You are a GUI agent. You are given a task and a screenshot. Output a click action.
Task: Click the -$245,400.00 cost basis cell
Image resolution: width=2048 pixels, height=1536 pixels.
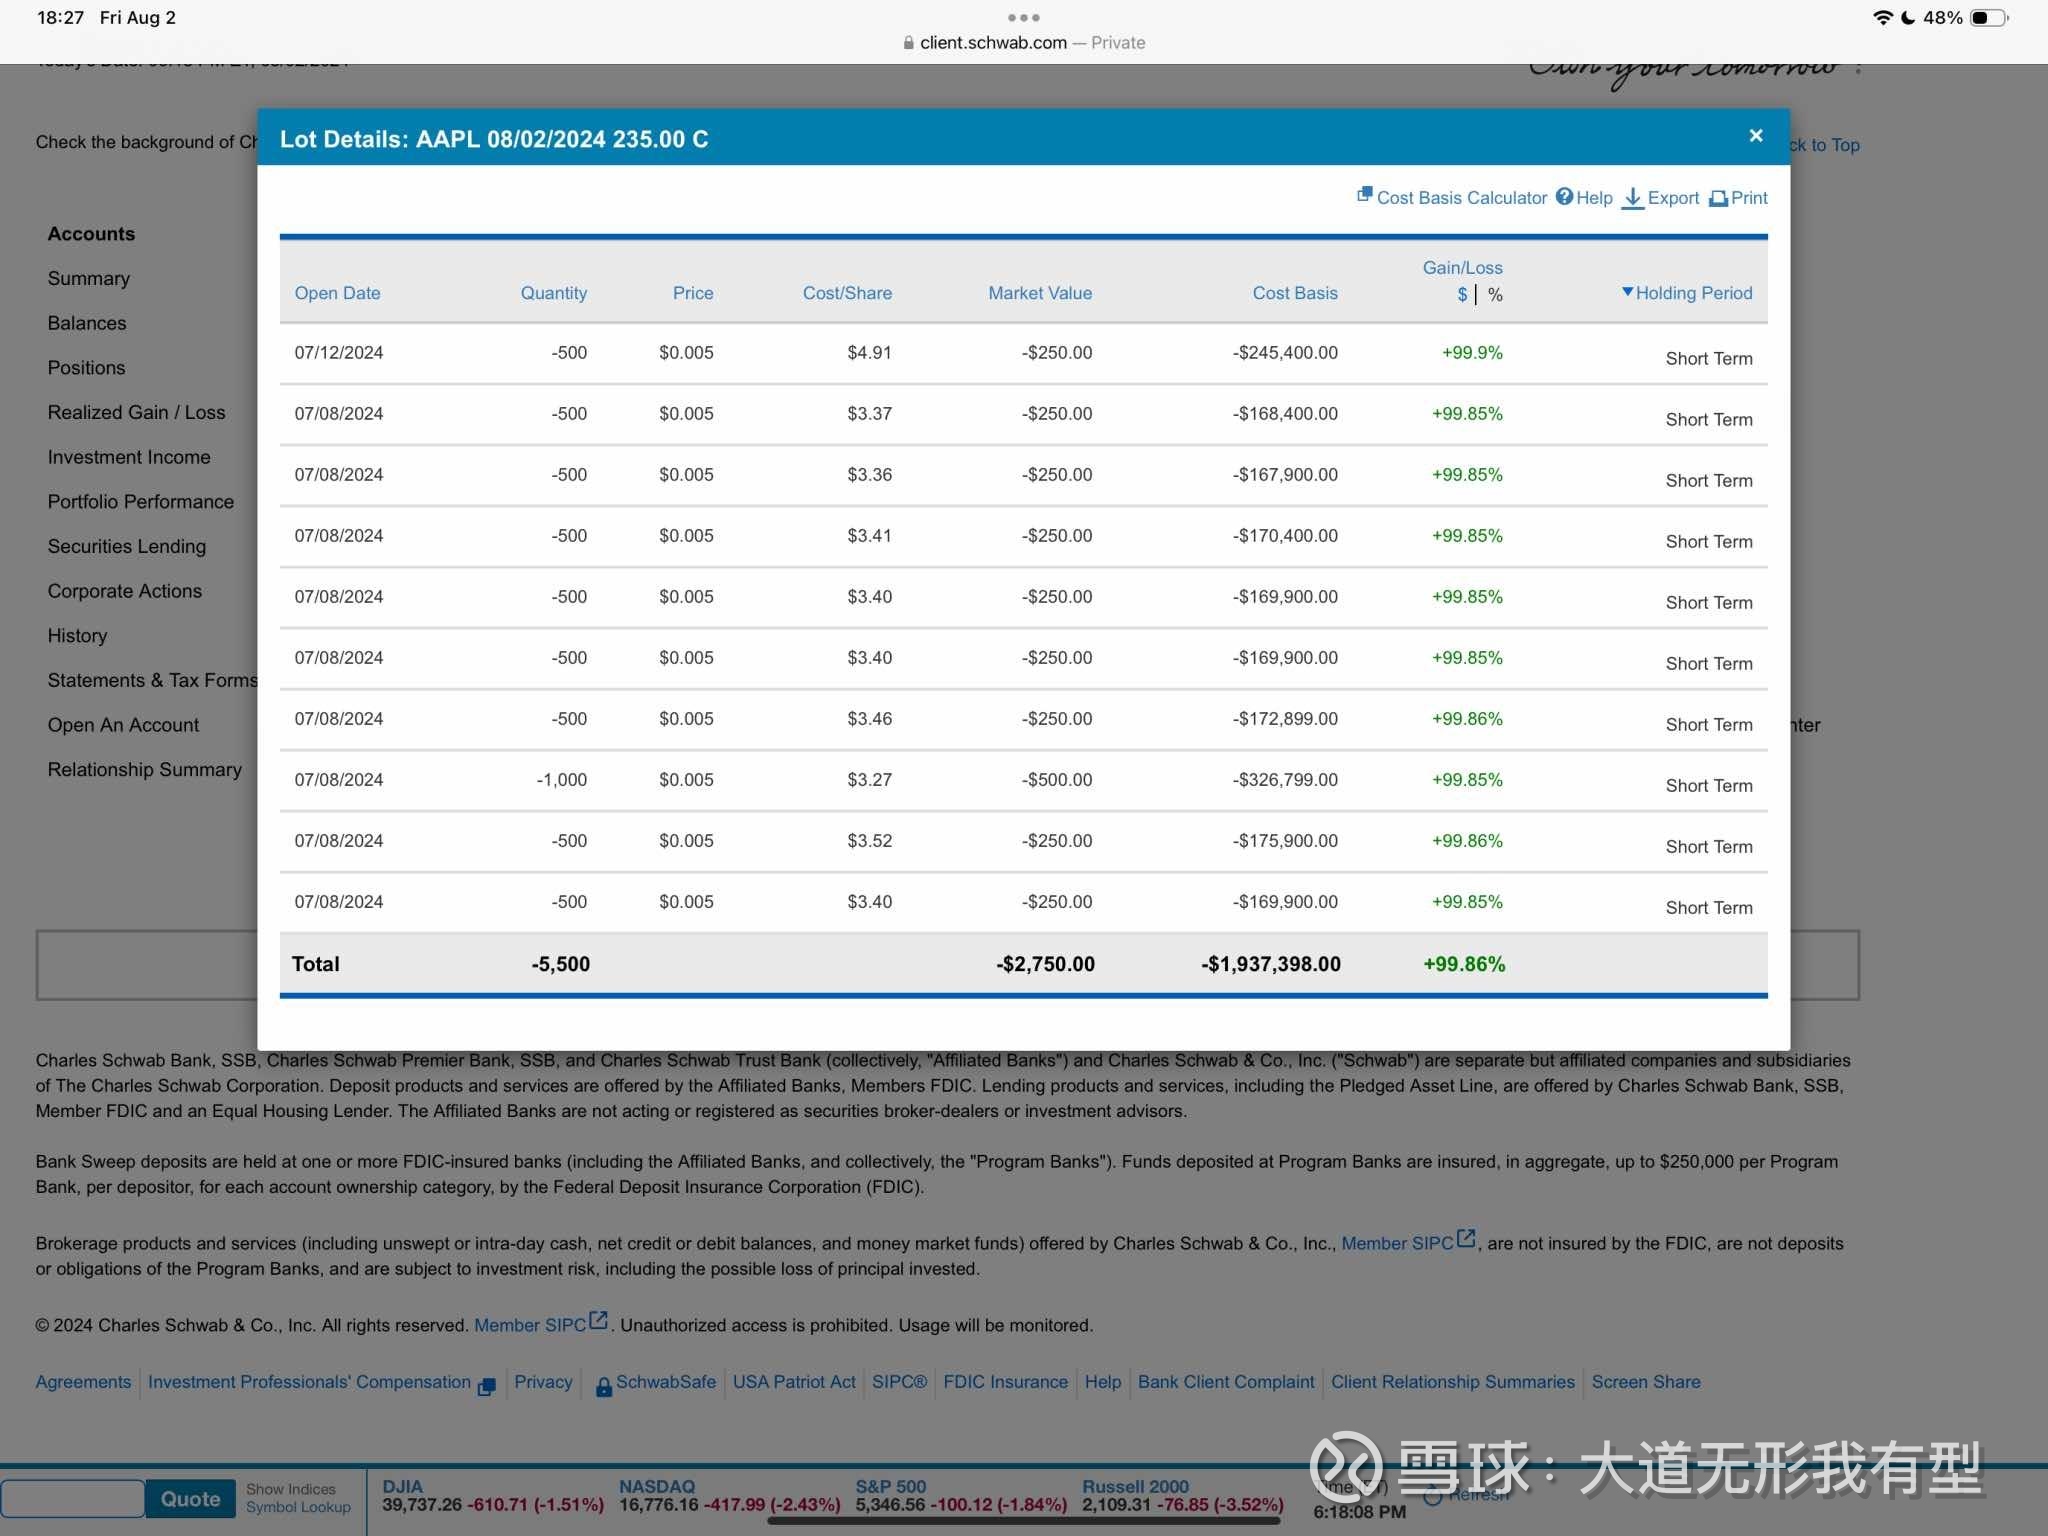[x=1285, y=353]
